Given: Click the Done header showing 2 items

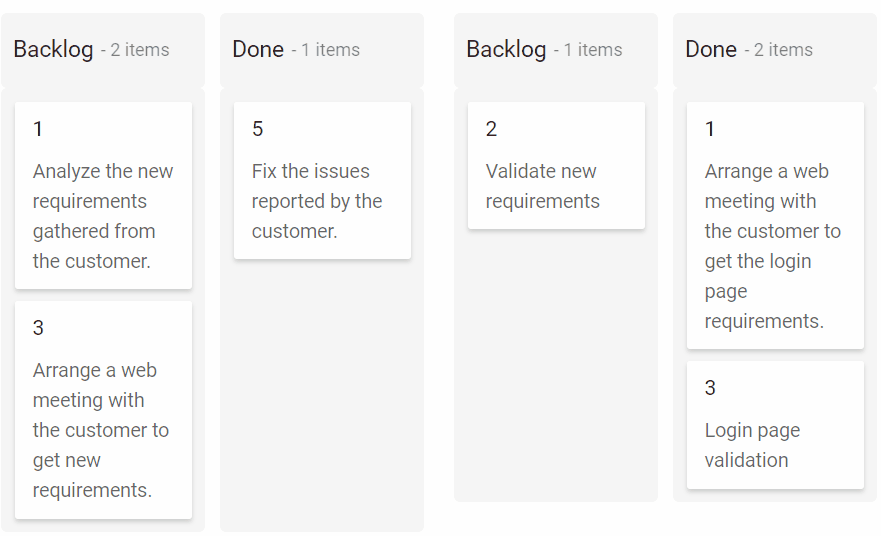Looking at the screenshot, I should (x=711, y=49).
